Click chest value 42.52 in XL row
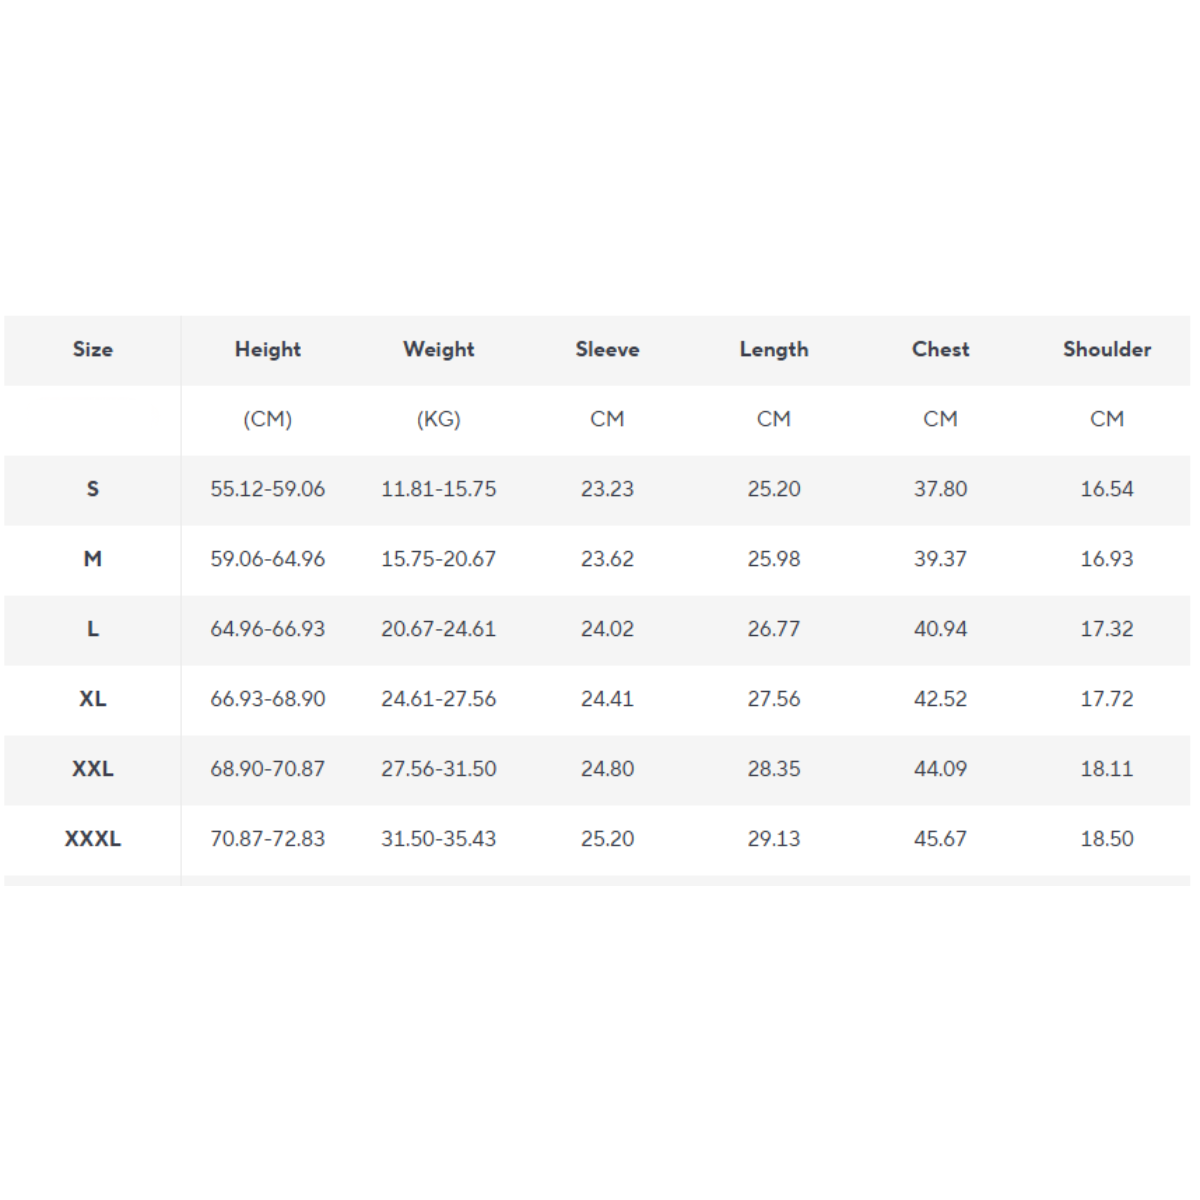 point(940,699)
